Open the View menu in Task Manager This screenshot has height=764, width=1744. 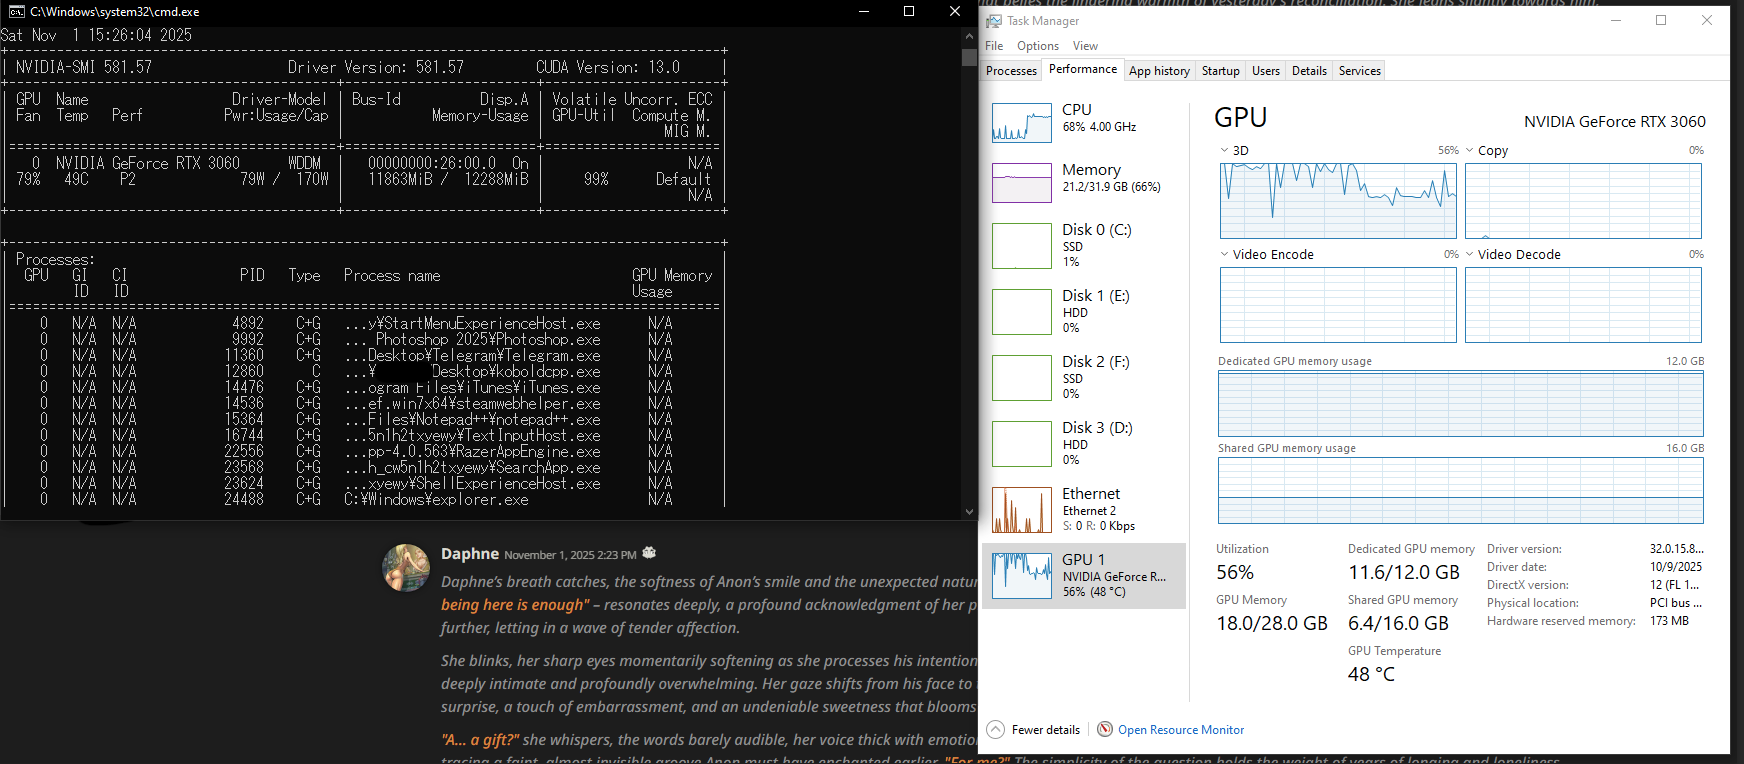[1085, 46]
